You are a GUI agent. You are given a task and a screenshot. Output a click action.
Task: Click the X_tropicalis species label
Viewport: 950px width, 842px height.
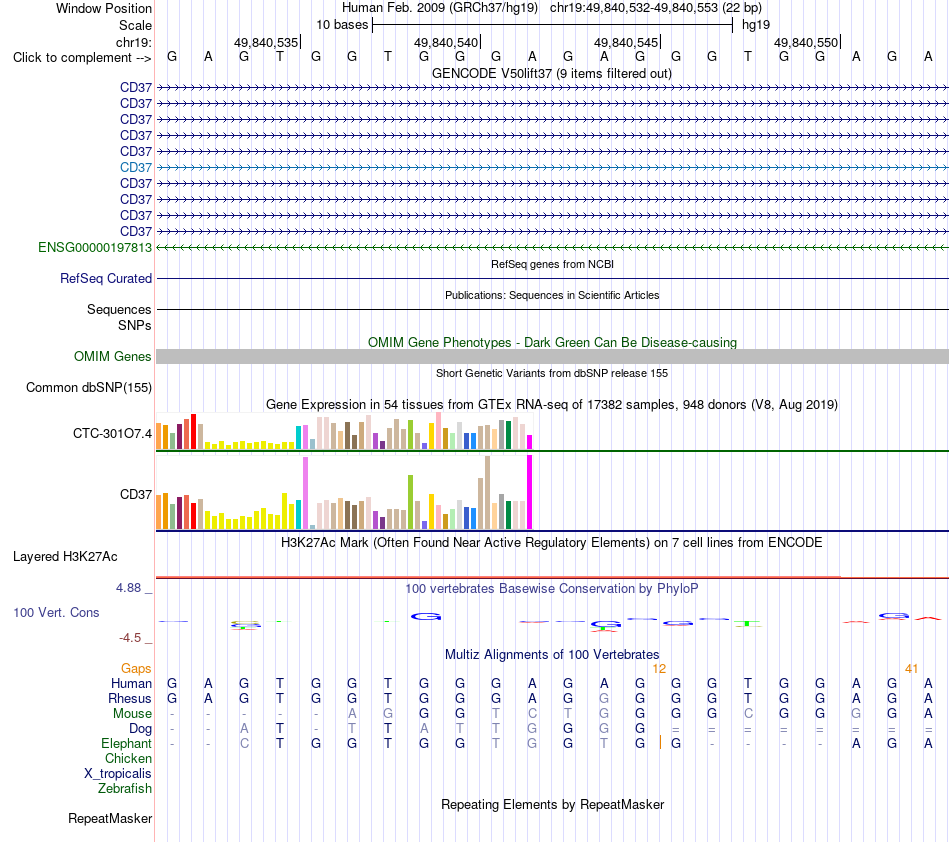pos(118,774)
